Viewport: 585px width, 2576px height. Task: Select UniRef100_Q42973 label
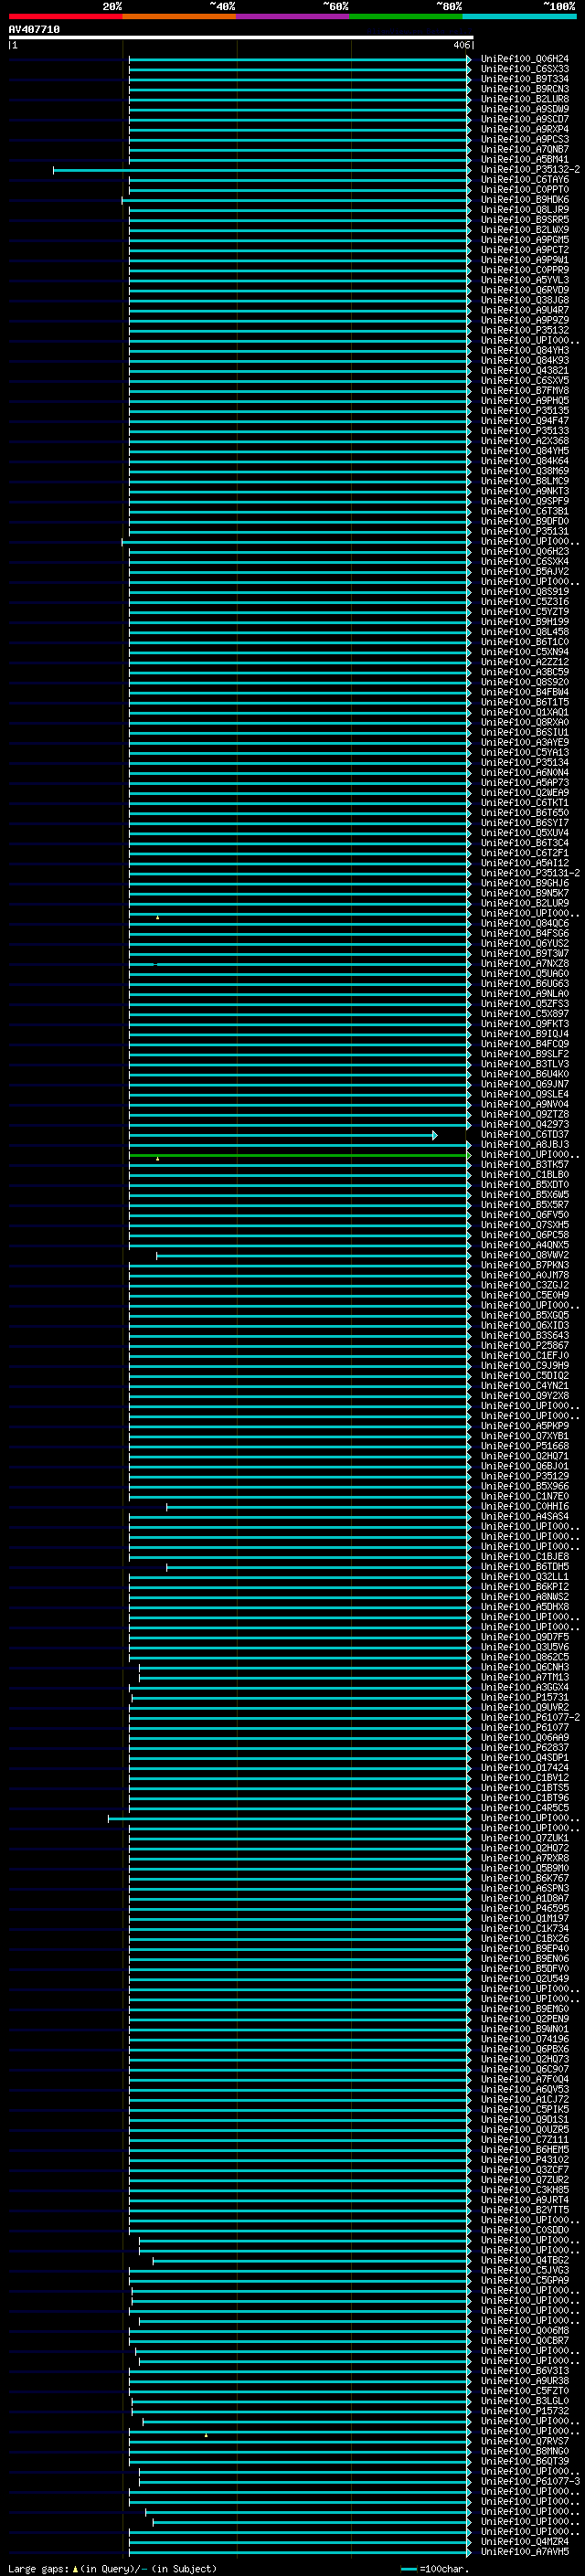pyautogui.click(x=524, y=1125)
